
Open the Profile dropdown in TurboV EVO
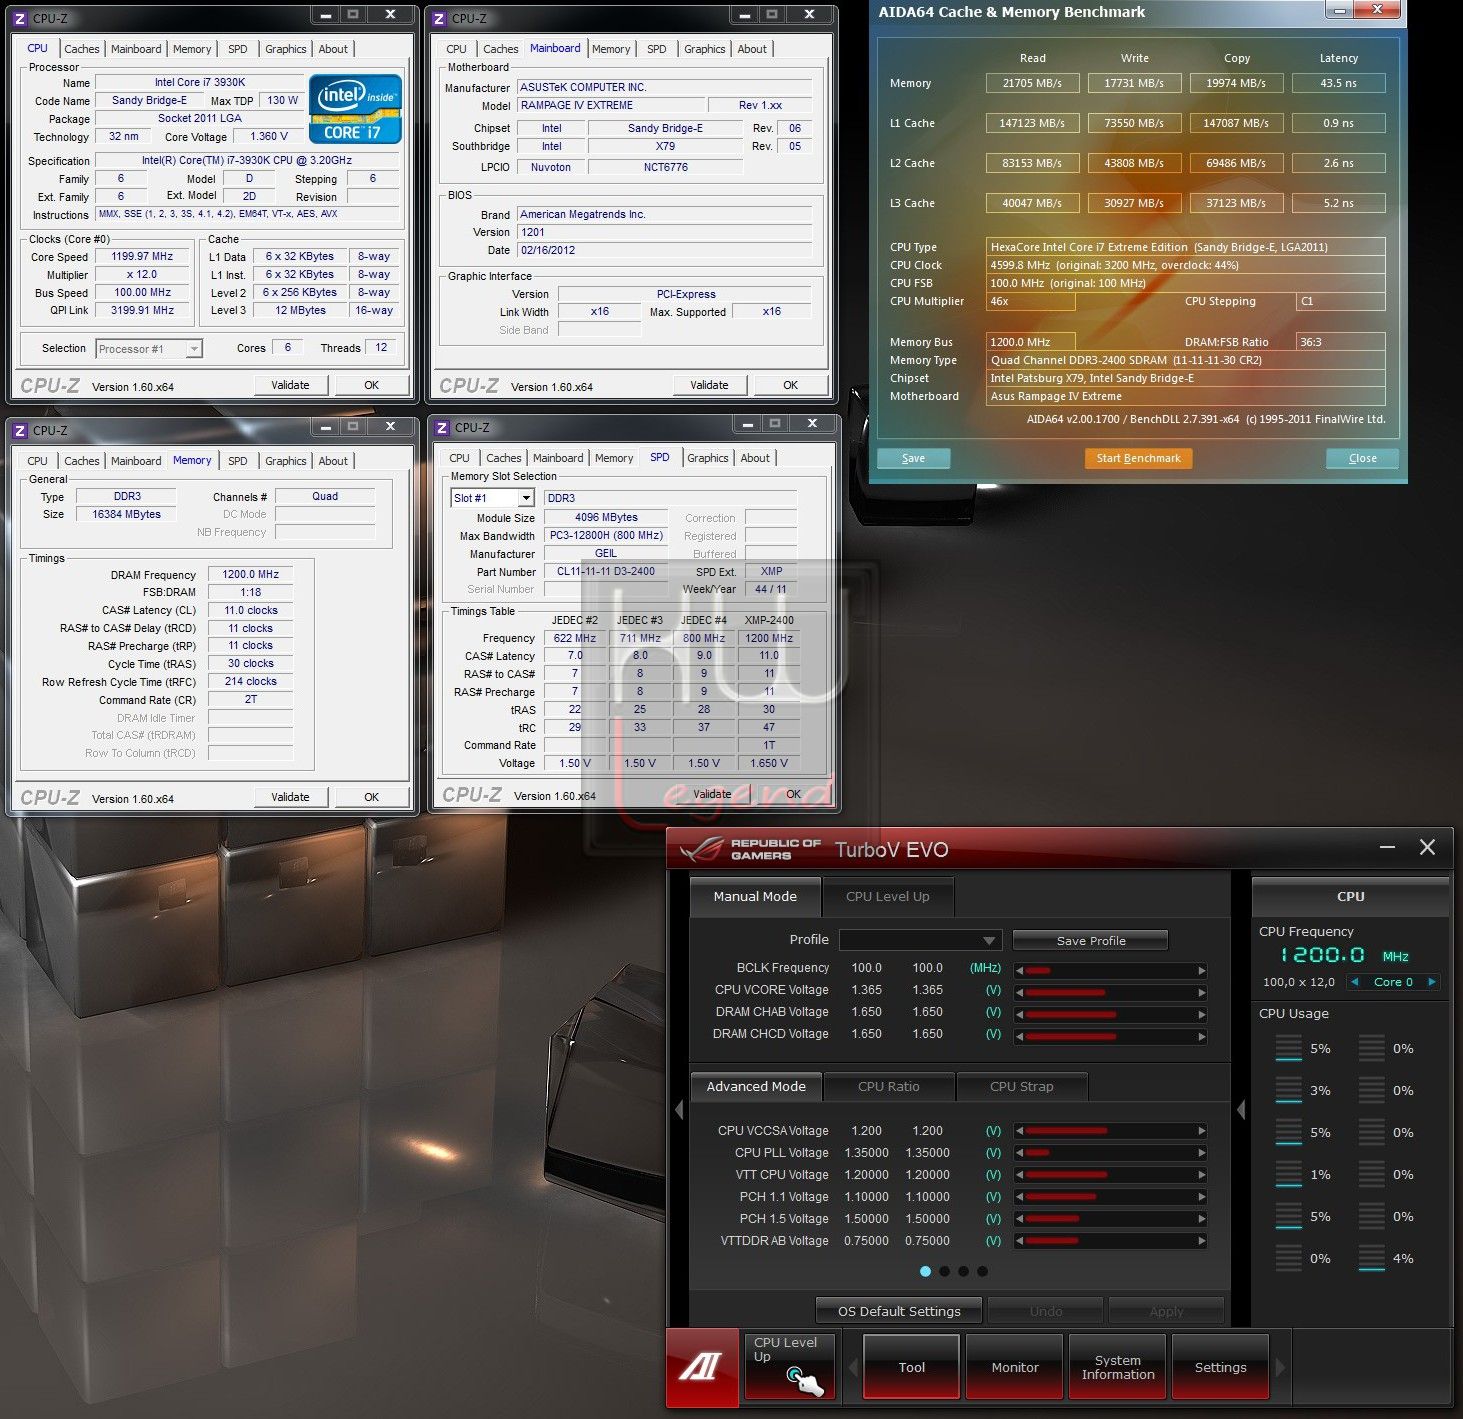tap(920, 940)
